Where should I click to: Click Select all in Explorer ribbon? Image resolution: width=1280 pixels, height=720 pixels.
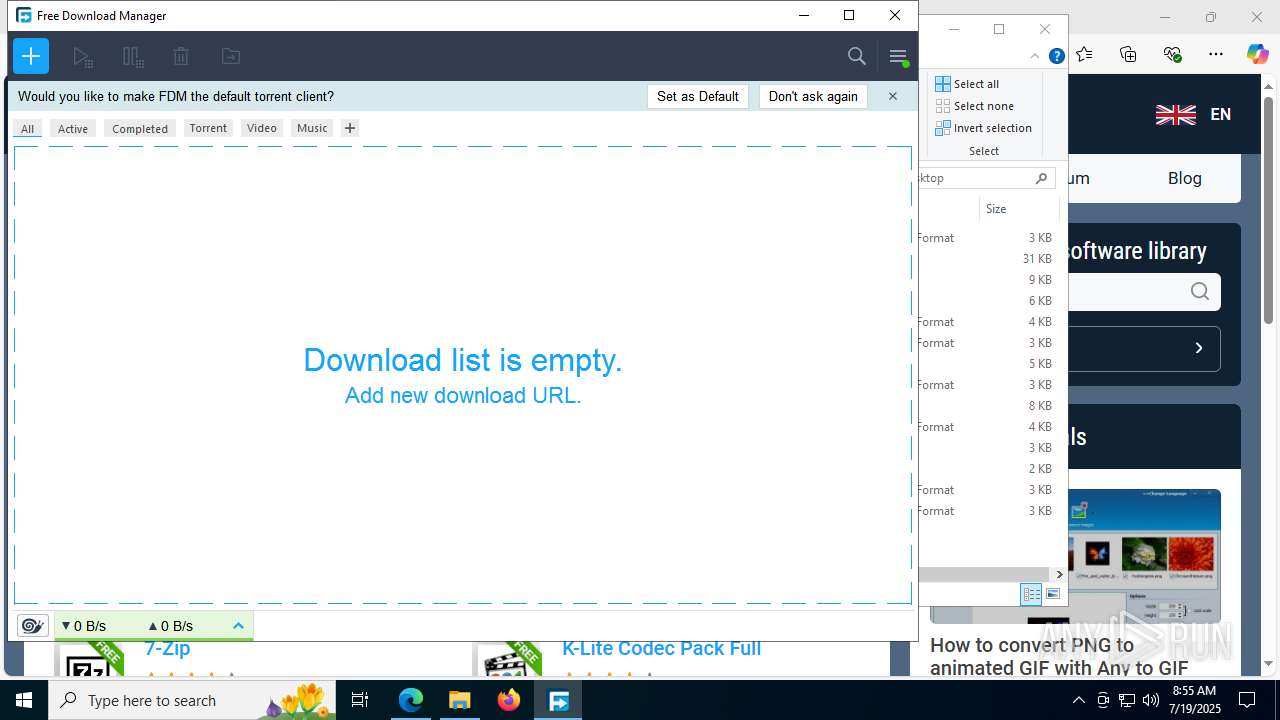coord(967,84)
